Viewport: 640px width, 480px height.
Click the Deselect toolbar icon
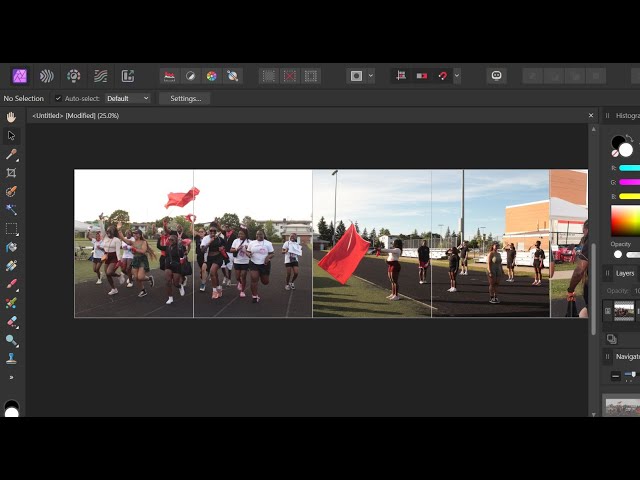[x=290, y=76]
